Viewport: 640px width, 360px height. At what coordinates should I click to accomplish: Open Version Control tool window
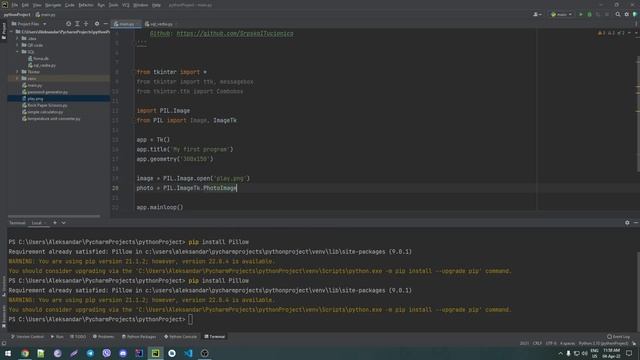(x=27, y=337)
